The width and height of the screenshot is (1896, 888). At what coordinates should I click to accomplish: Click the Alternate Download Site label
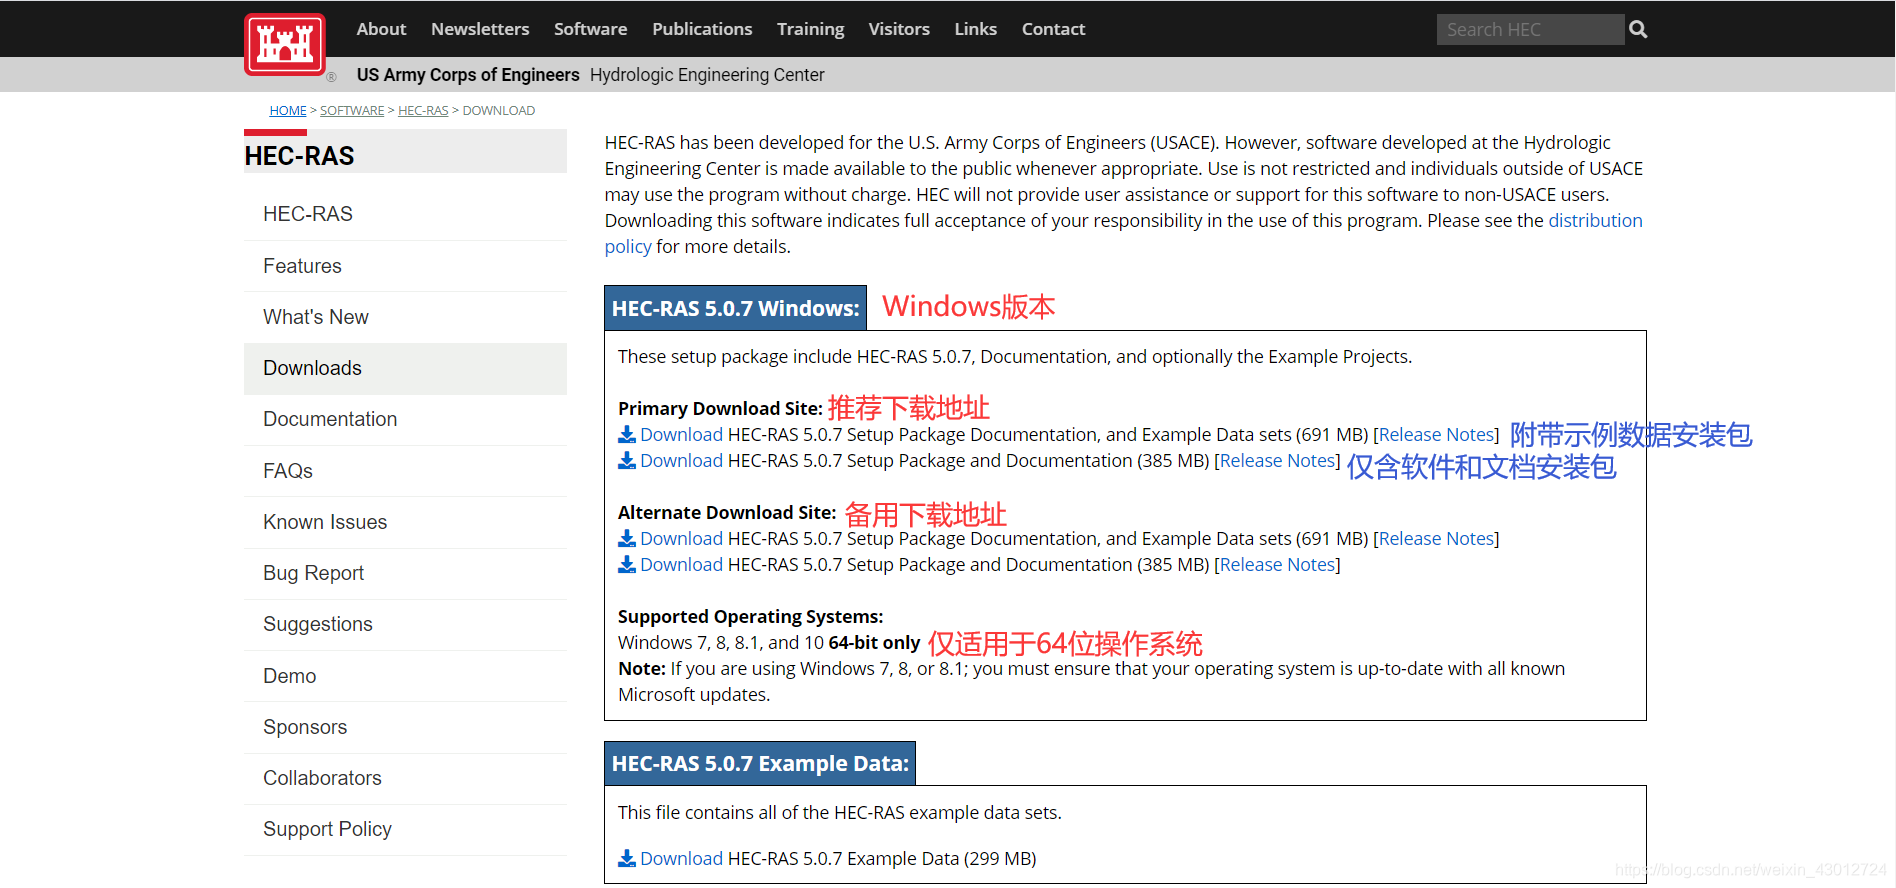(x=727, y=512)
